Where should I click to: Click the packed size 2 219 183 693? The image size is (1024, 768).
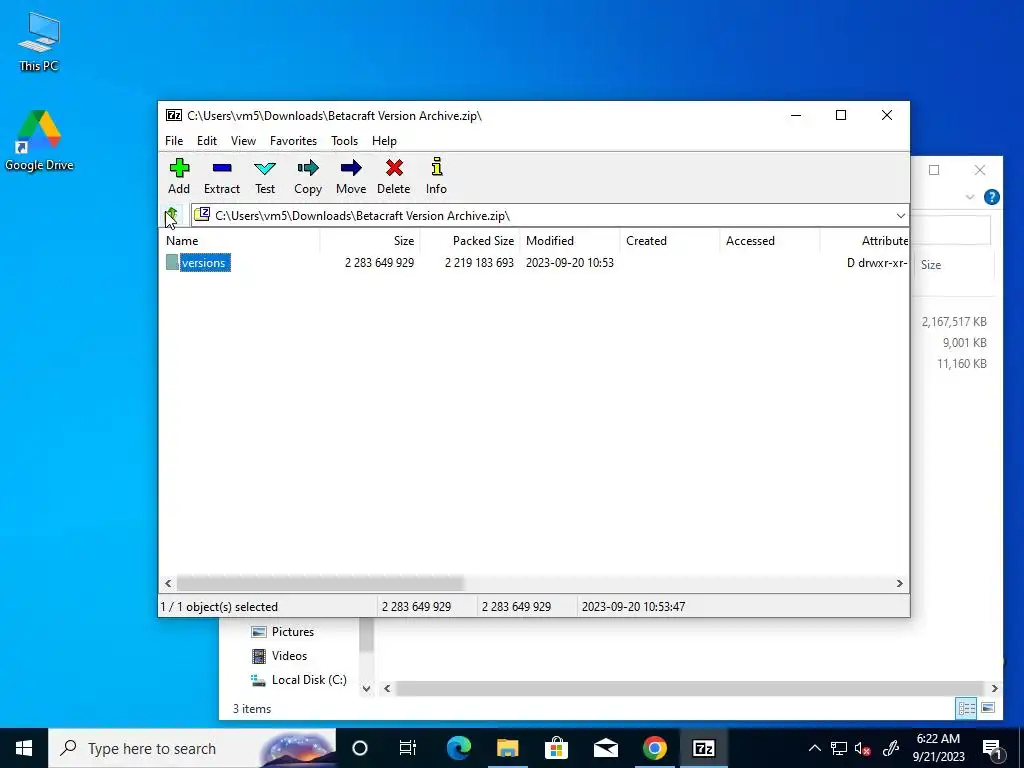(x=479, y=263)
